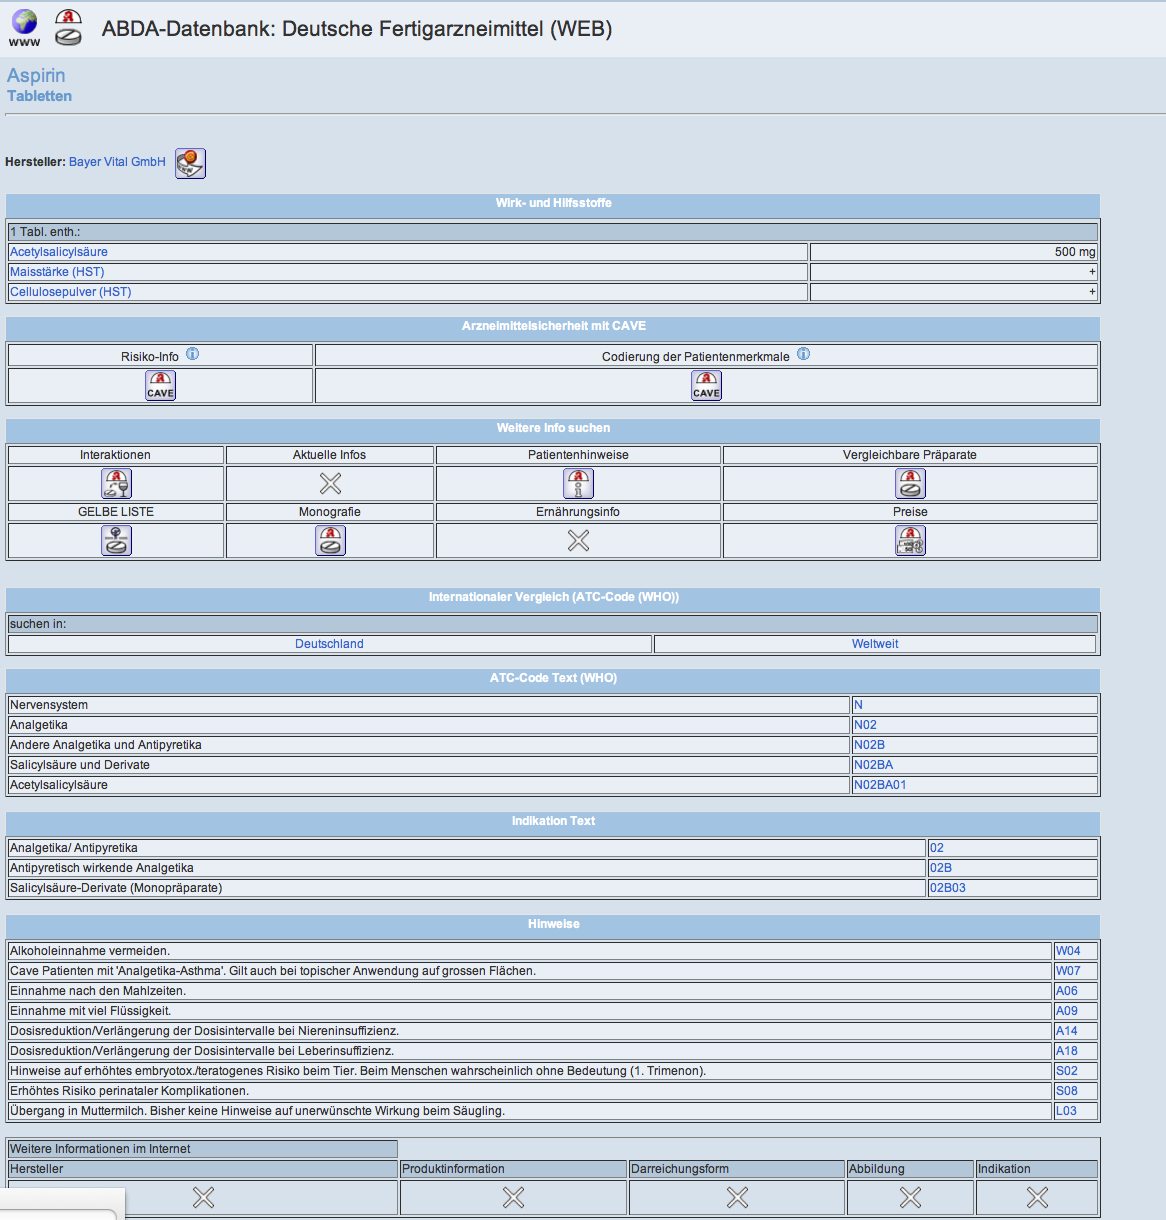The height and width of the screenshot is (1220, 1166).
Task: Click the '1 Tabl. enth.:' row text
Action: (45, 232)
